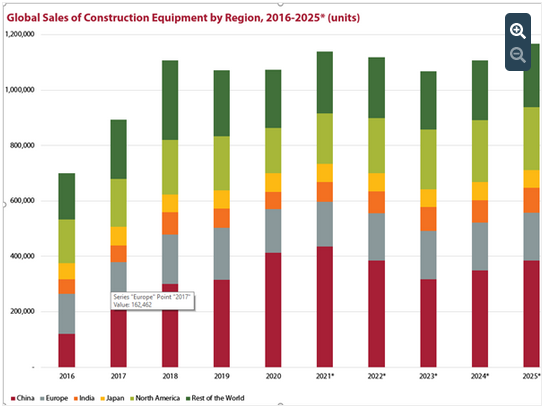This screenshot has width=546, height=410.
Task: Click the 2024 Rest of World segment
Action: click(480, 90)
